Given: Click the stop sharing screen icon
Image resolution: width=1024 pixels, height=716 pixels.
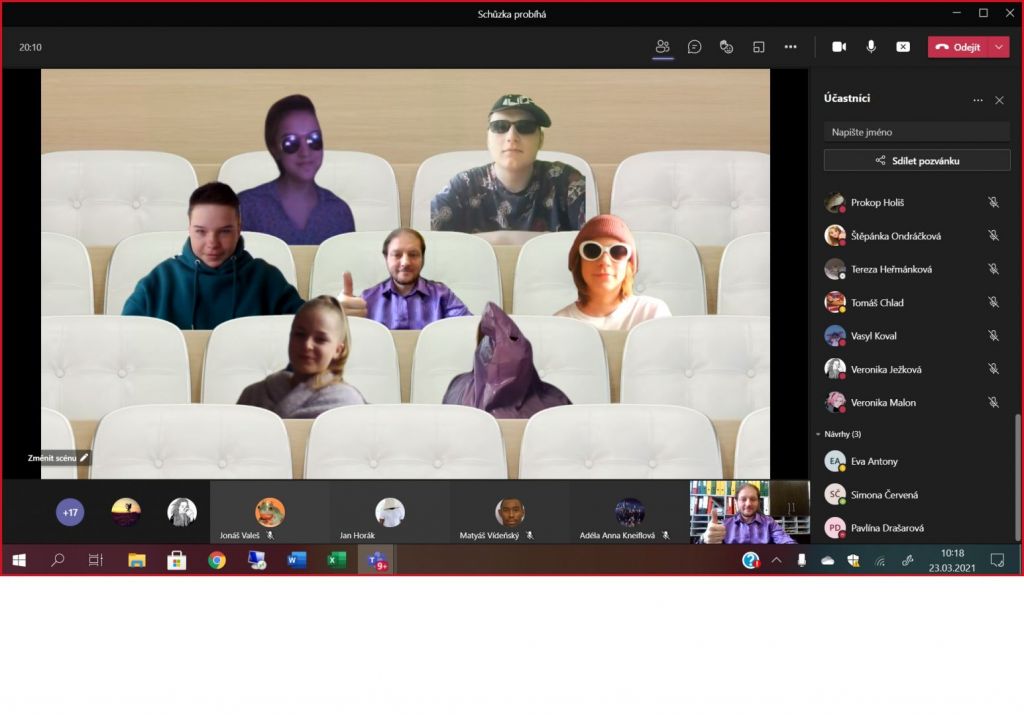Looking at the screenshot, I should 903,47.
